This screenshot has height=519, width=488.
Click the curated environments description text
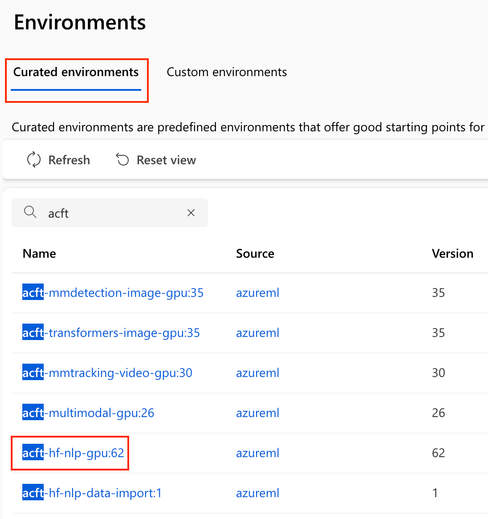tap(248, 127)
